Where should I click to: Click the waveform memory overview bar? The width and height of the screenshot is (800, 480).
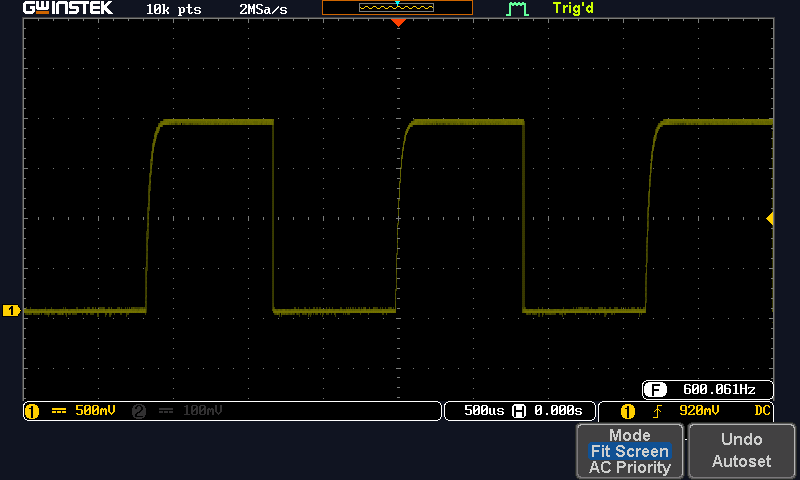click(x=397, y=8)
